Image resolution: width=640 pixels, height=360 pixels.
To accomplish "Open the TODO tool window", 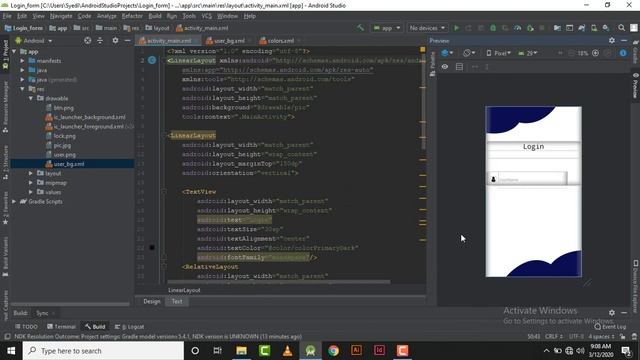I will 26,327.
